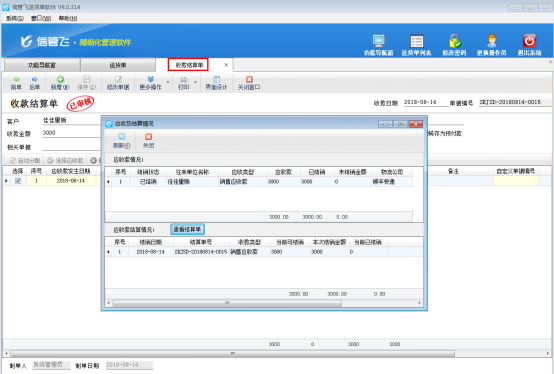
Task: Expand the 打印 dropdown arrow
Action: click(x=195, y=82)
